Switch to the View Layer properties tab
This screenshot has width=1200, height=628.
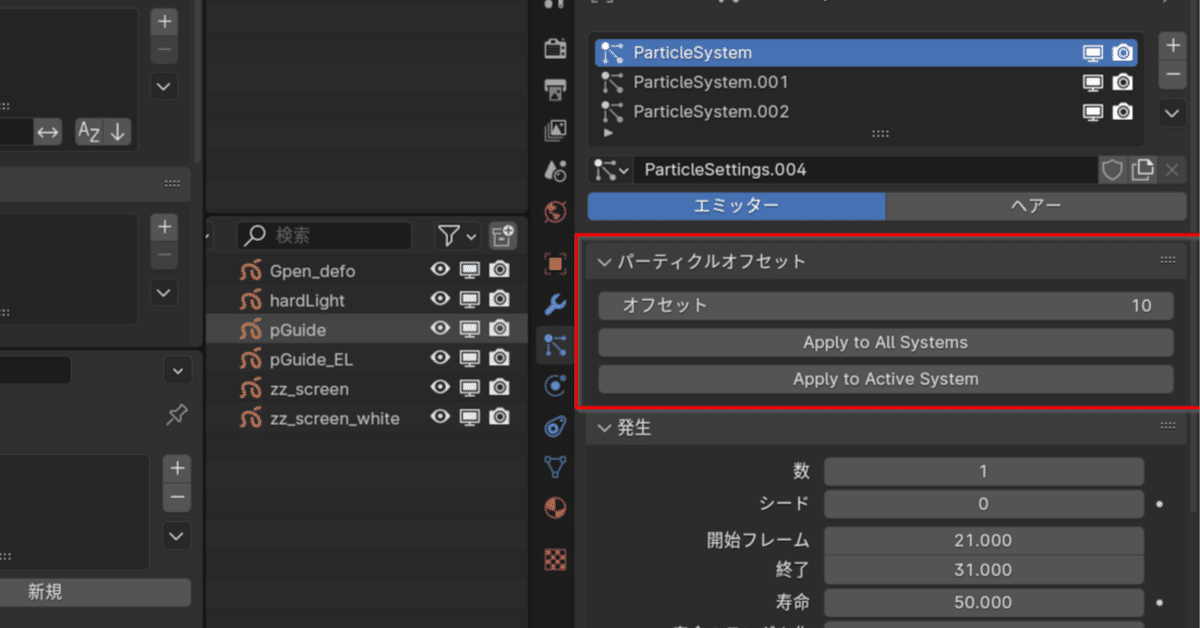click(555, 130)
